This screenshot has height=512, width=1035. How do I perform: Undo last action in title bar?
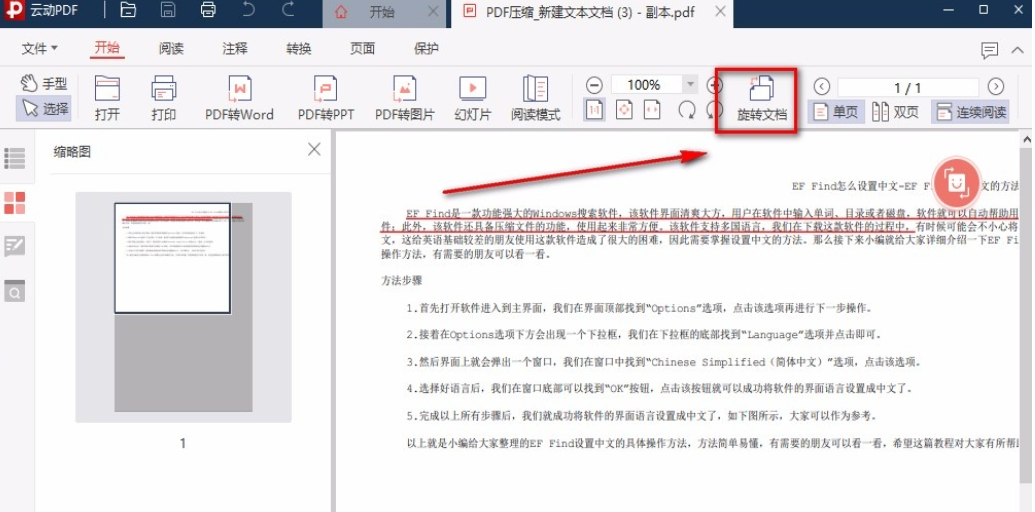coord(248,11)
